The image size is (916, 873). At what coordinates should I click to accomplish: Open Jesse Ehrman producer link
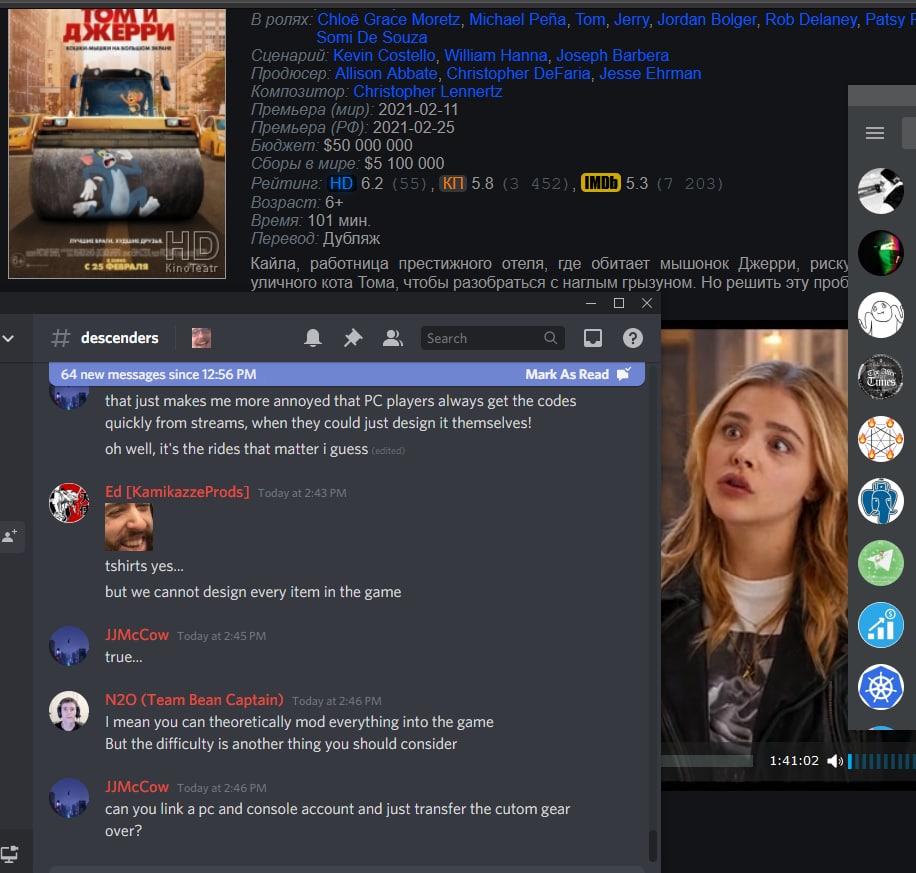[650, 73]
